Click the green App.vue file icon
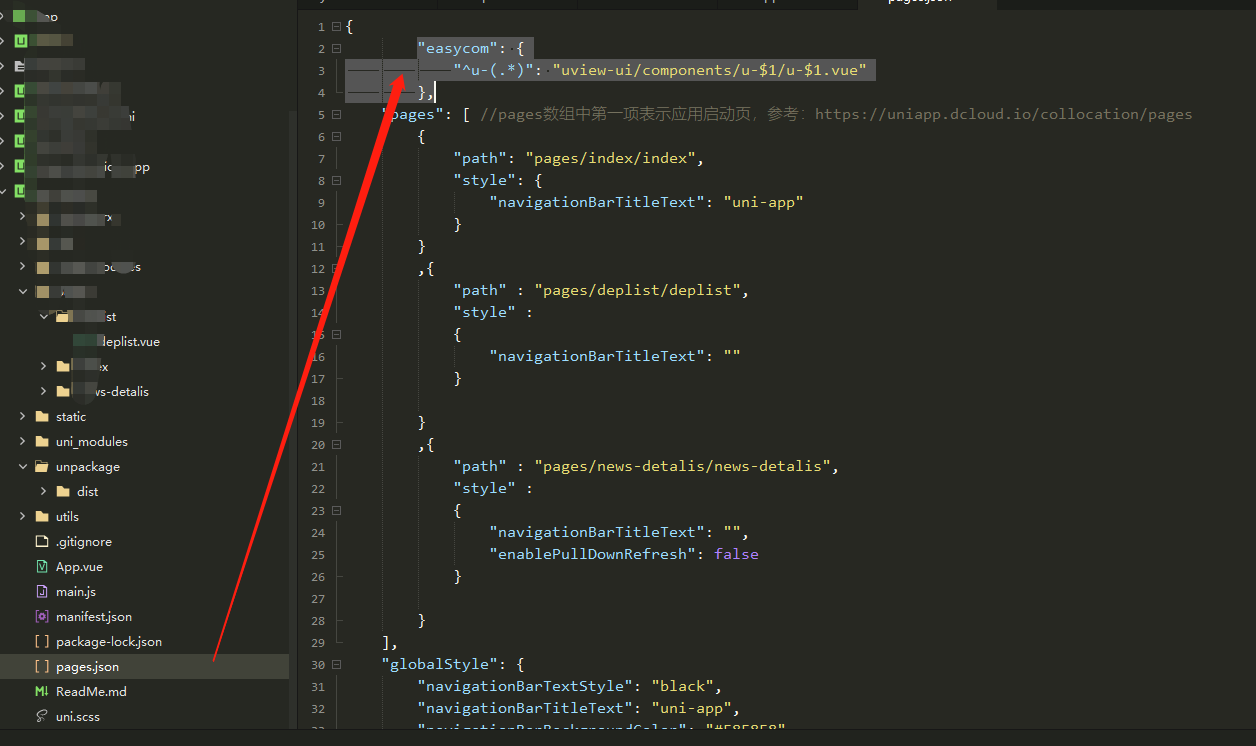This screenshot has height=746, width=1256. 42,567
